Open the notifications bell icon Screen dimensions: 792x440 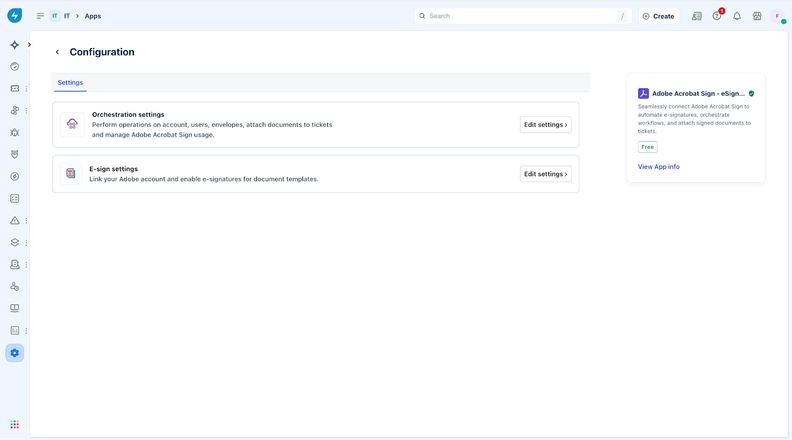[737, 16]
